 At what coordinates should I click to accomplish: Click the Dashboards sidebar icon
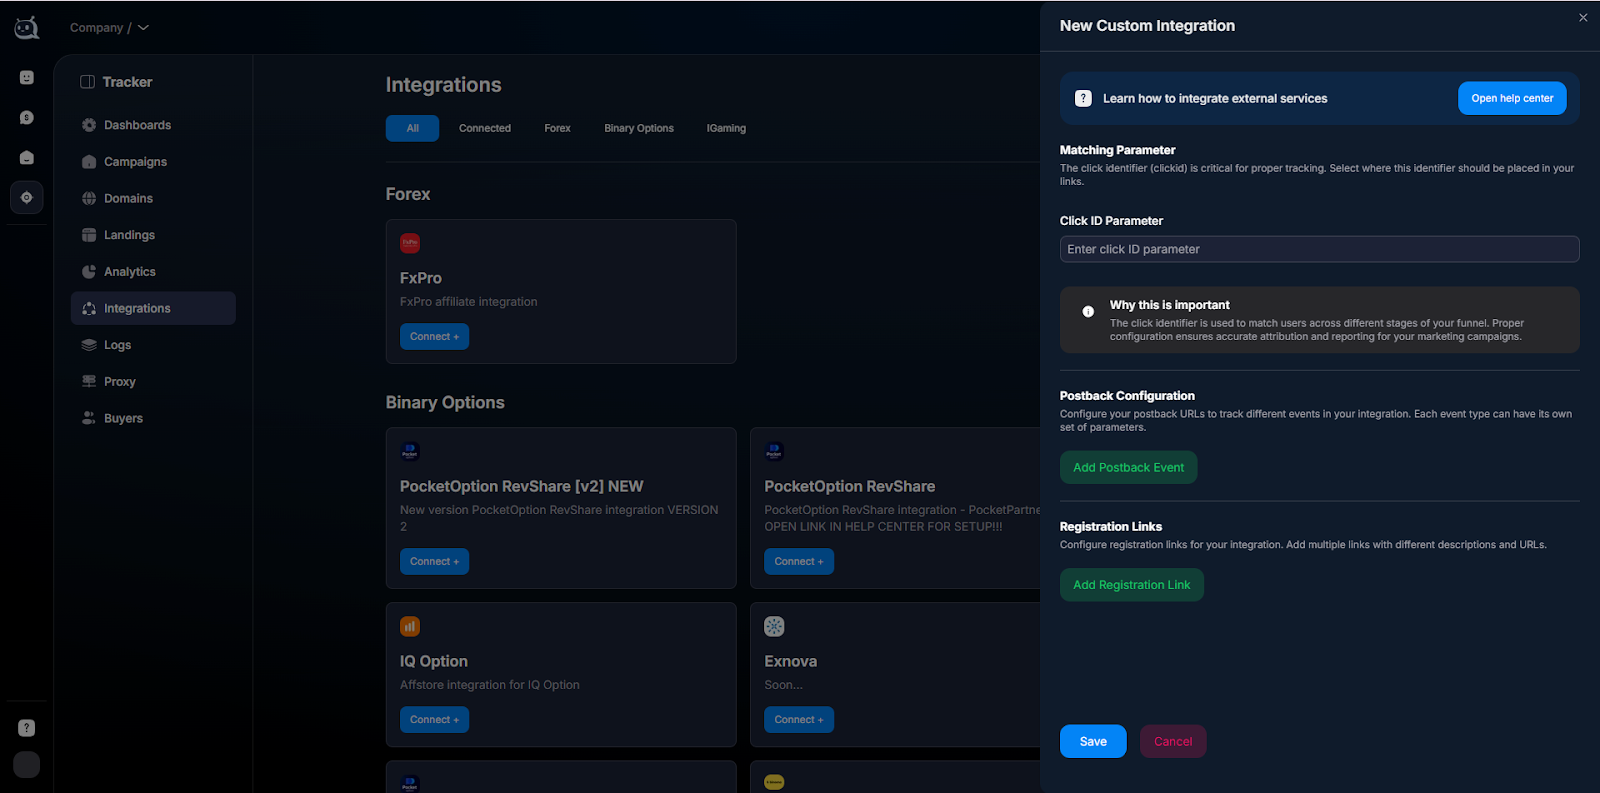[89, 125]
